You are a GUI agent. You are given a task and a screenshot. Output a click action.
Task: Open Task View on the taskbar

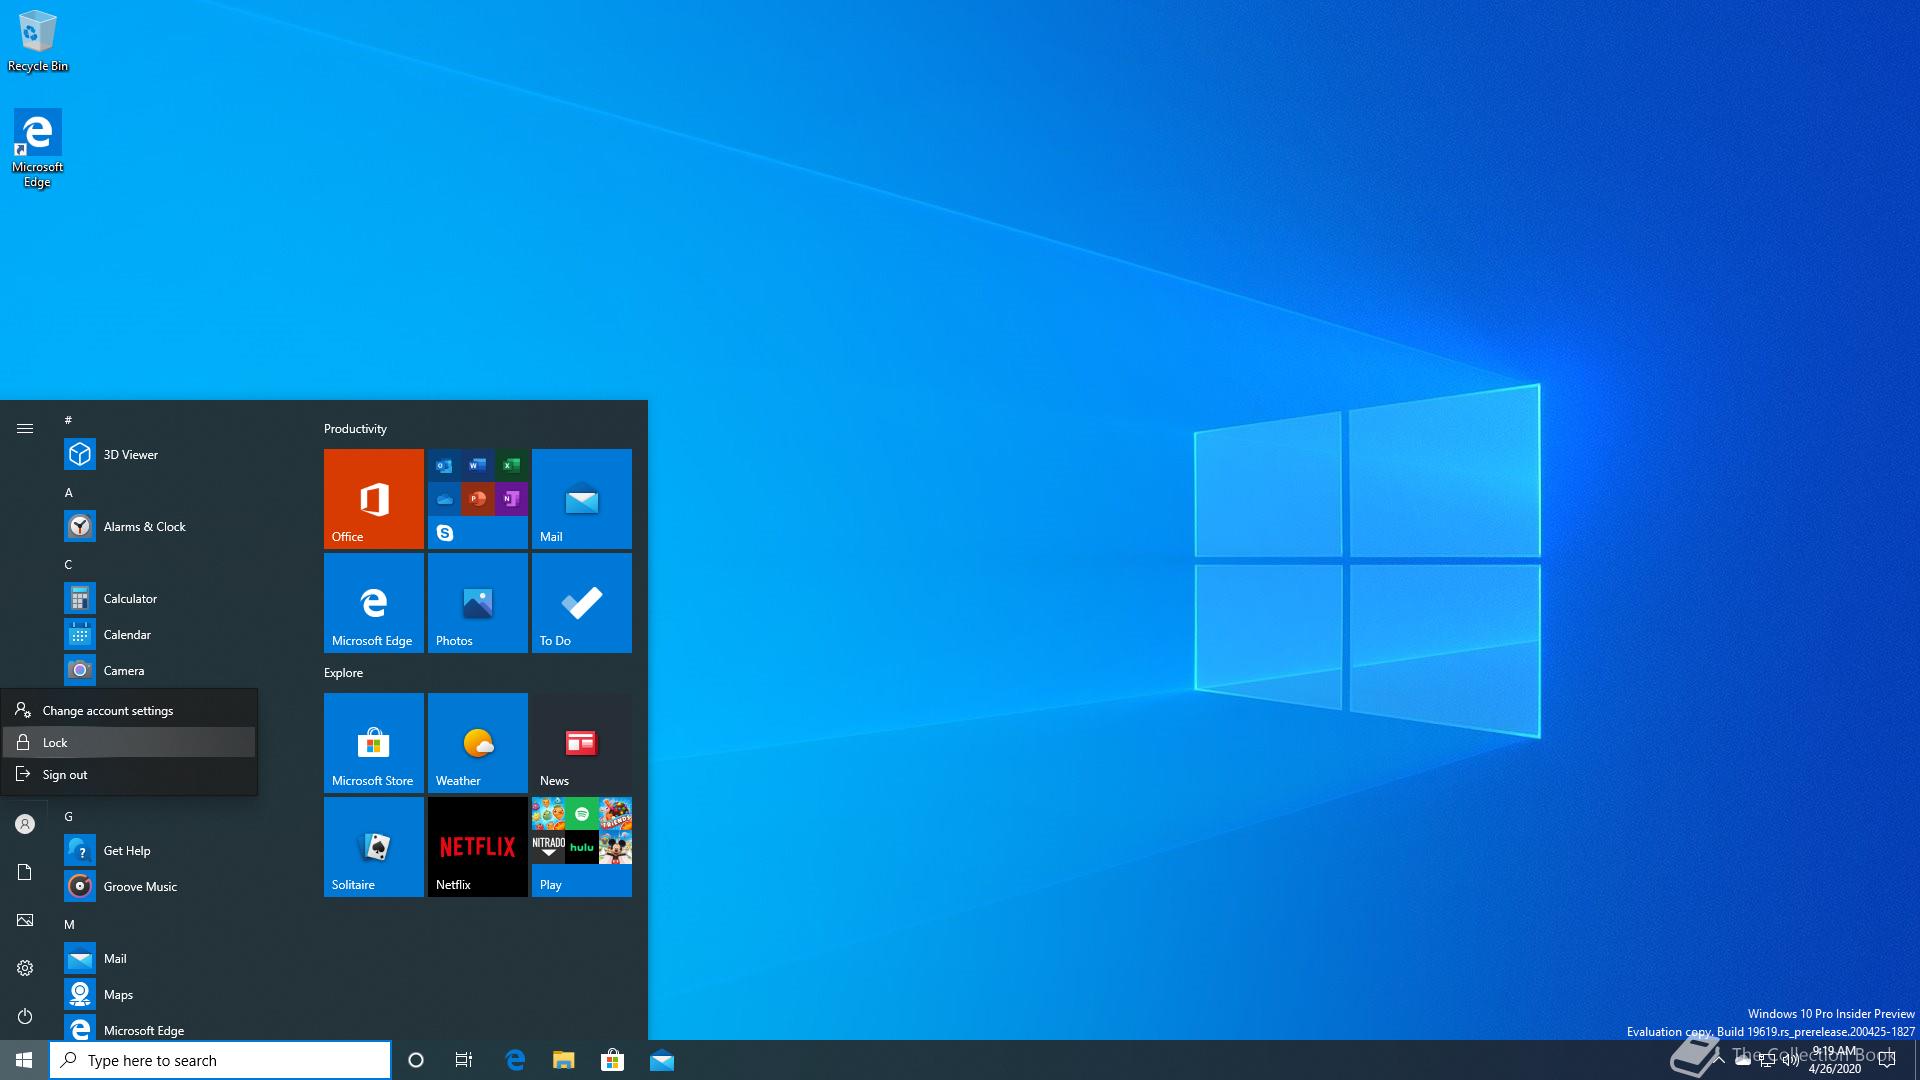tap(464, 1060)
